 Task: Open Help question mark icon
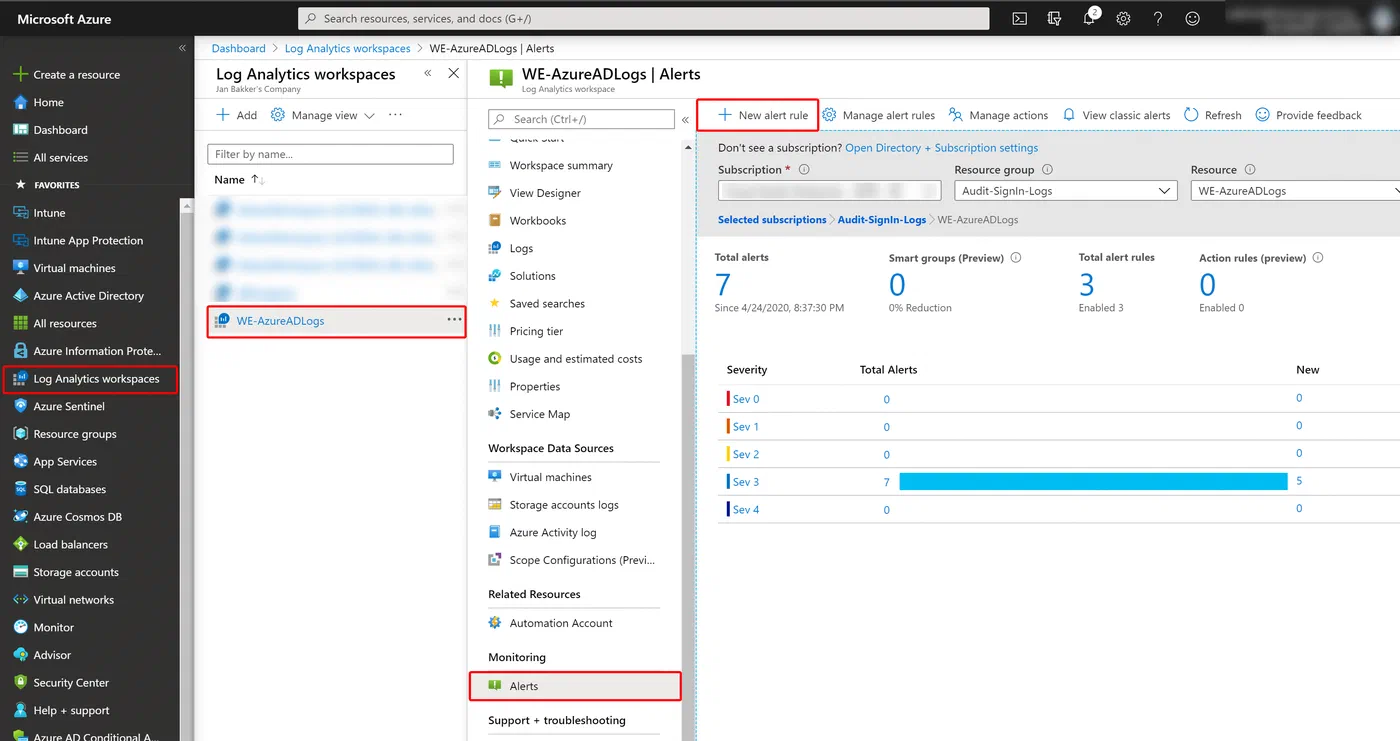click(1158, 18)
